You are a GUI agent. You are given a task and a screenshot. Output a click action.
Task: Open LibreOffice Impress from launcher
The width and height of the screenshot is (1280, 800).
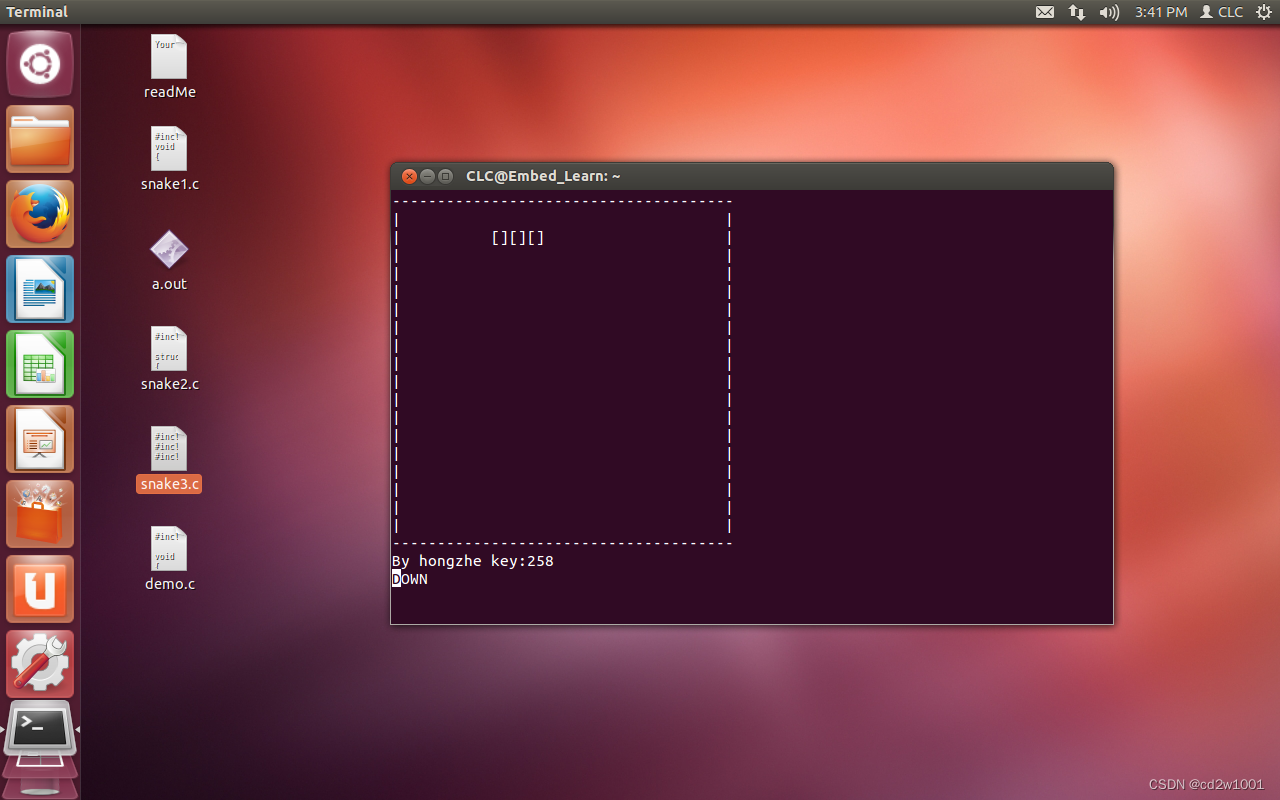40,439
